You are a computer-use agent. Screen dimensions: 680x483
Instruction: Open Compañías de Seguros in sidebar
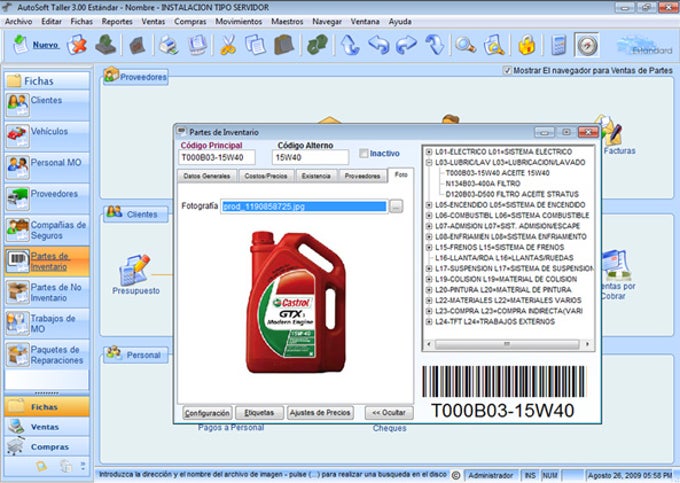coord(47,230)
